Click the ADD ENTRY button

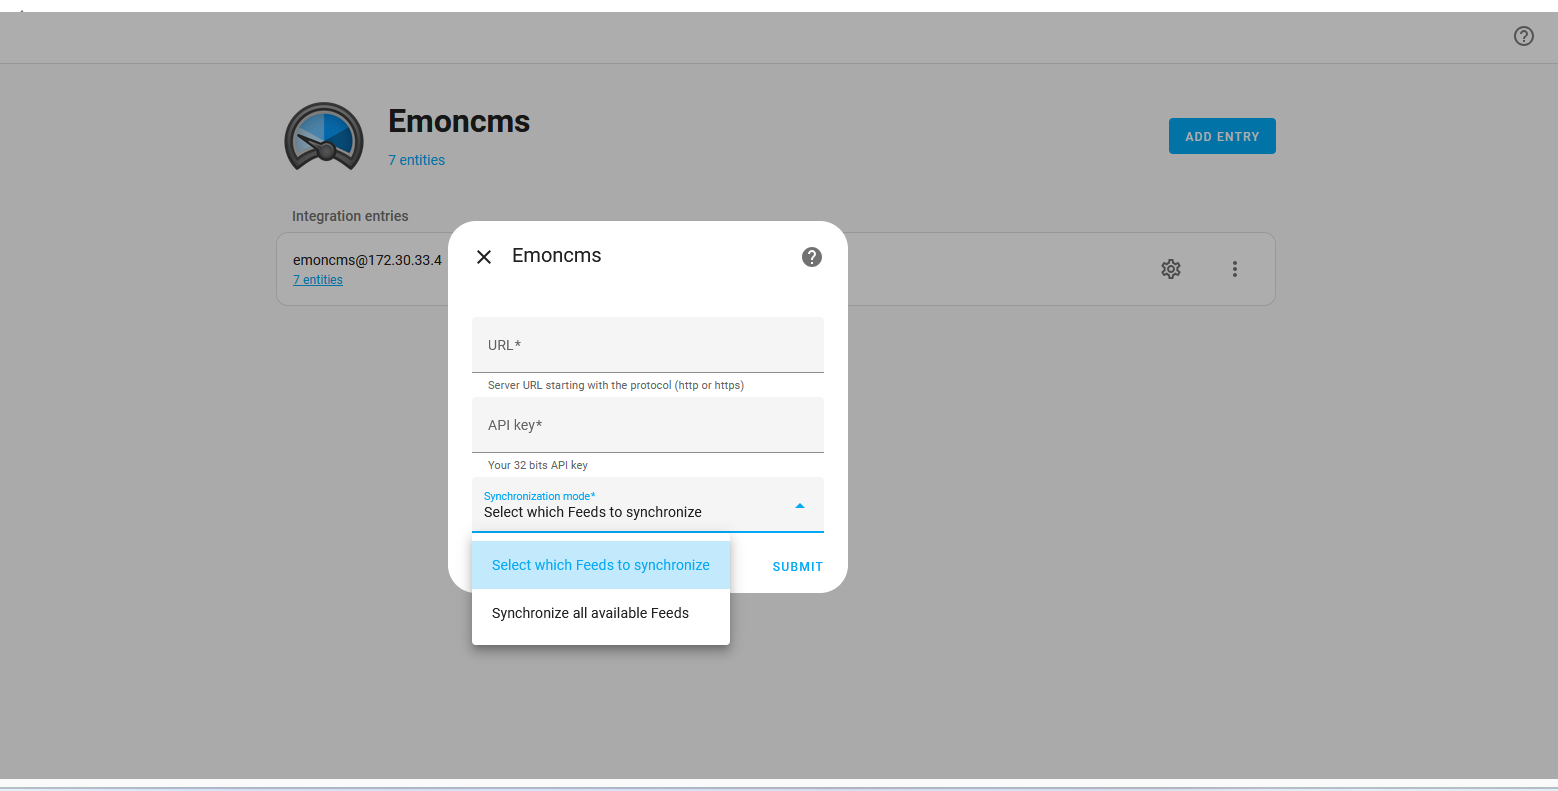coord(1222,136)
